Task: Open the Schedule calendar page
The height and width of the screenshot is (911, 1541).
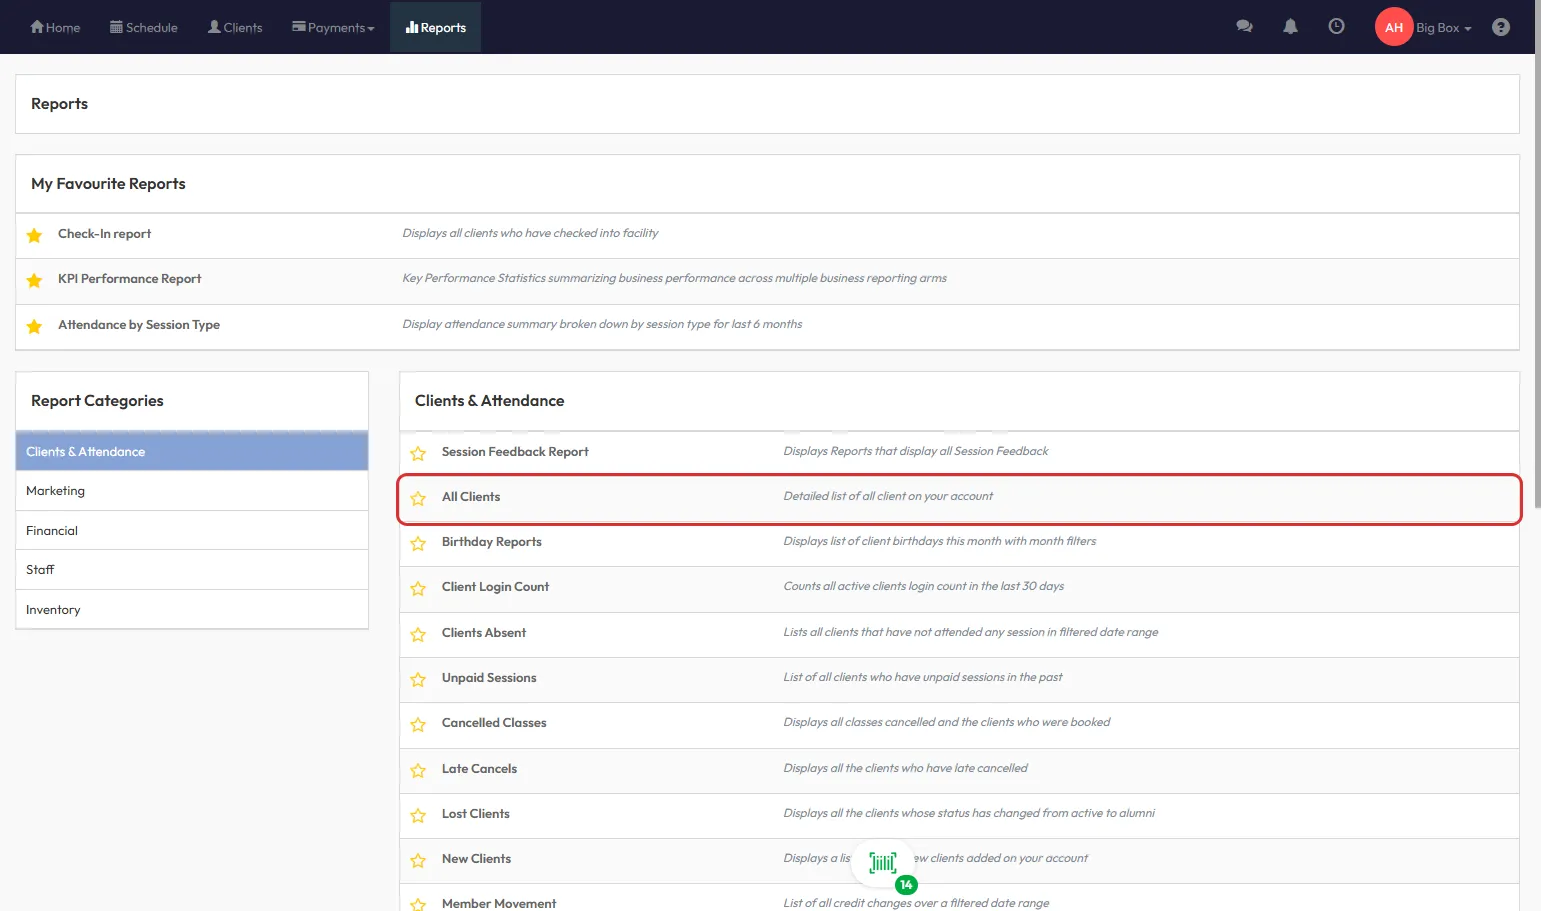Action: coord(143,27)
